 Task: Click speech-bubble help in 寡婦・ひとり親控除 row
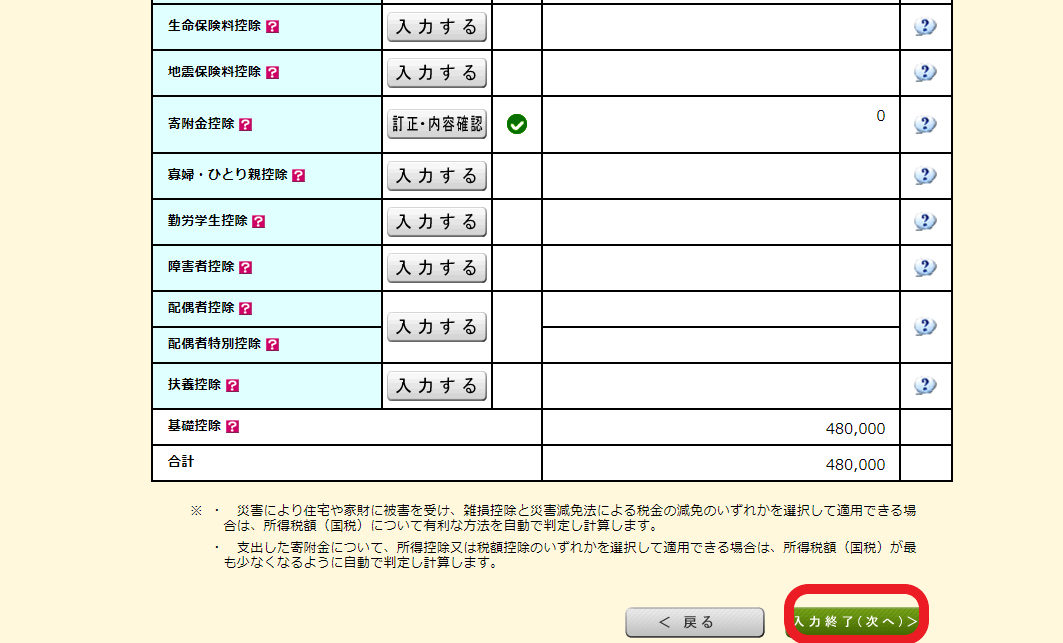(x=925, y=176)
